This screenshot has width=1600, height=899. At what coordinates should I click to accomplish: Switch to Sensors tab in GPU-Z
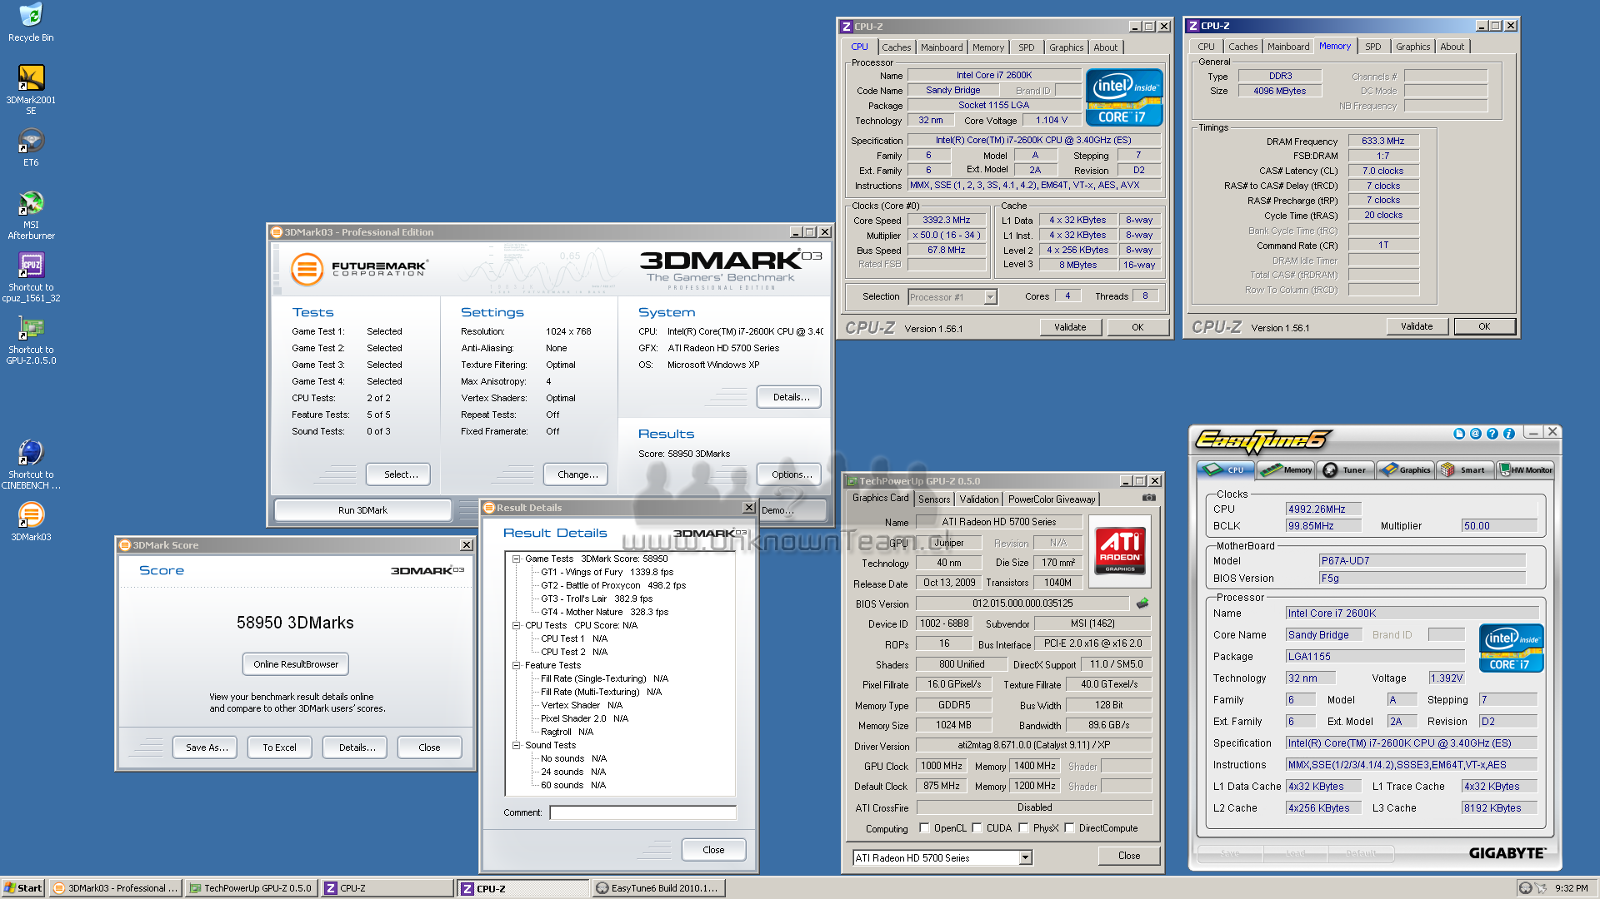pyautogui.click(x=934, y=499)
